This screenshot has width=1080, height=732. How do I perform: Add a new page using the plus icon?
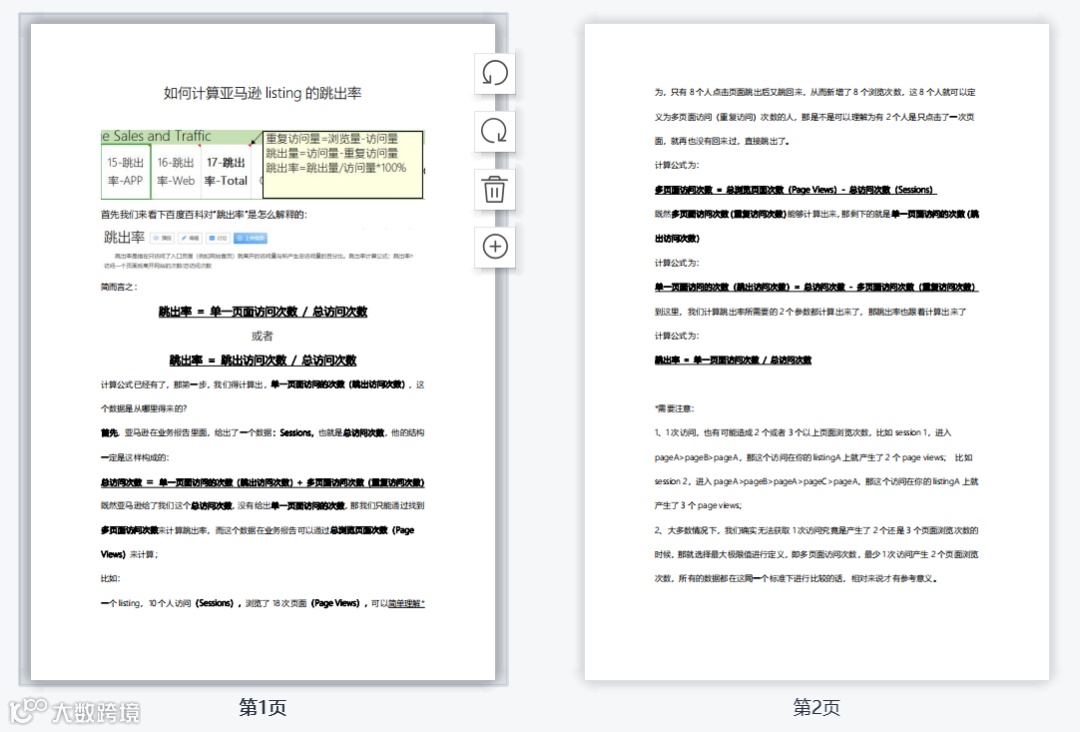[494, 247]
